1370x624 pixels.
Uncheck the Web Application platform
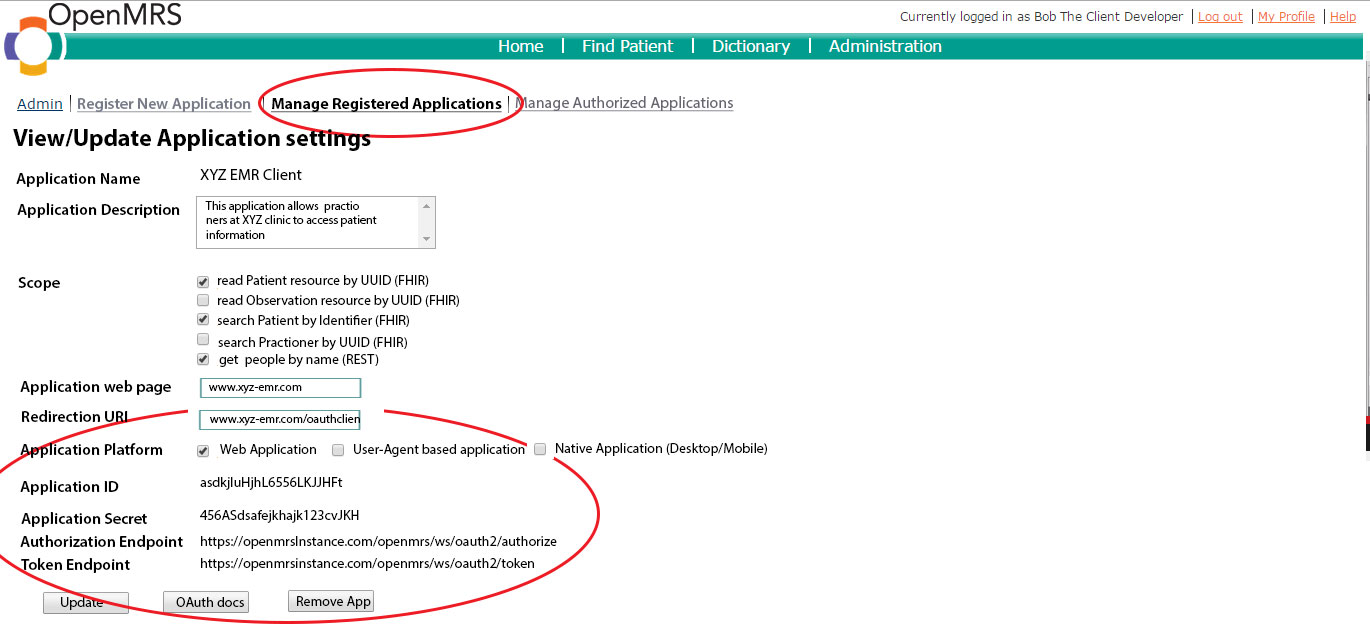coord(203,450)
